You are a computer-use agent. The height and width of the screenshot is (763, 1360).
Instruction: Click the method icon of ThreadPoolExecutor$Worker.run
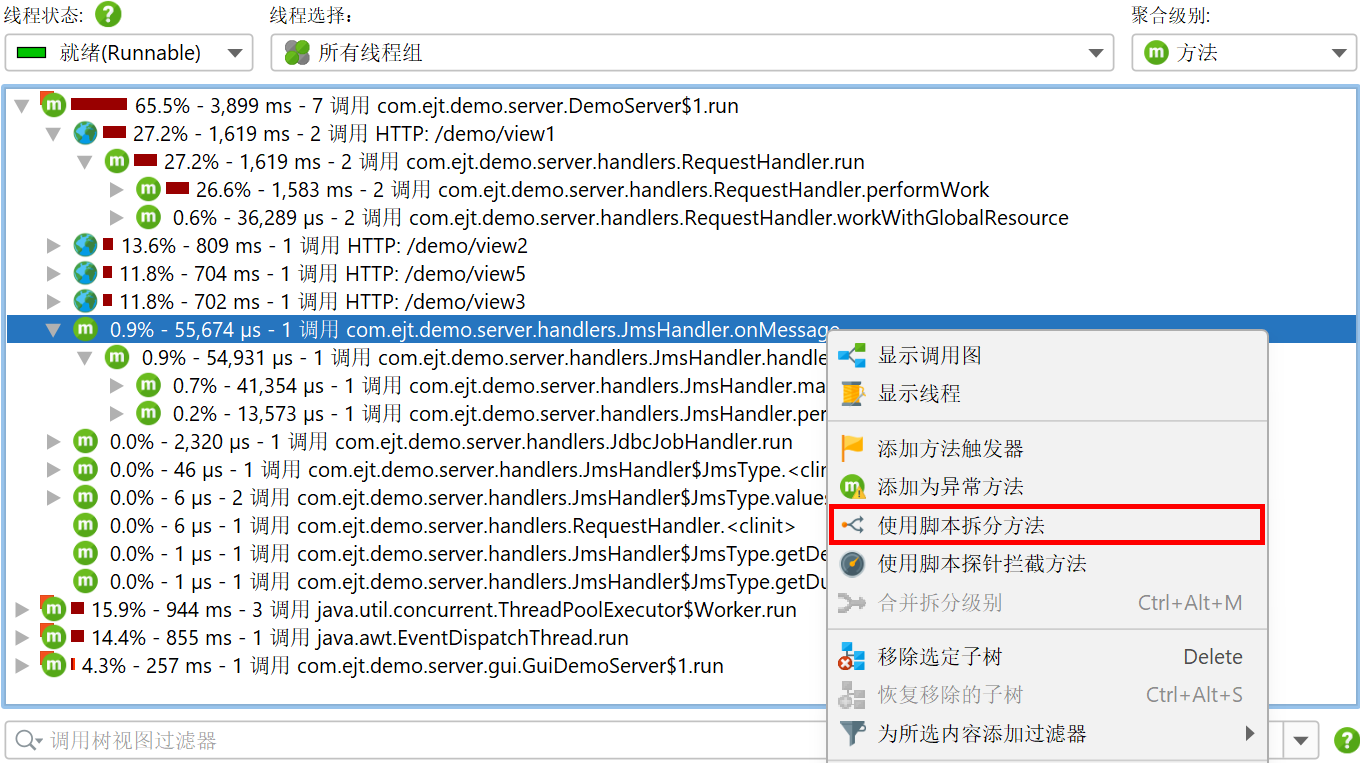click(53, 609)
